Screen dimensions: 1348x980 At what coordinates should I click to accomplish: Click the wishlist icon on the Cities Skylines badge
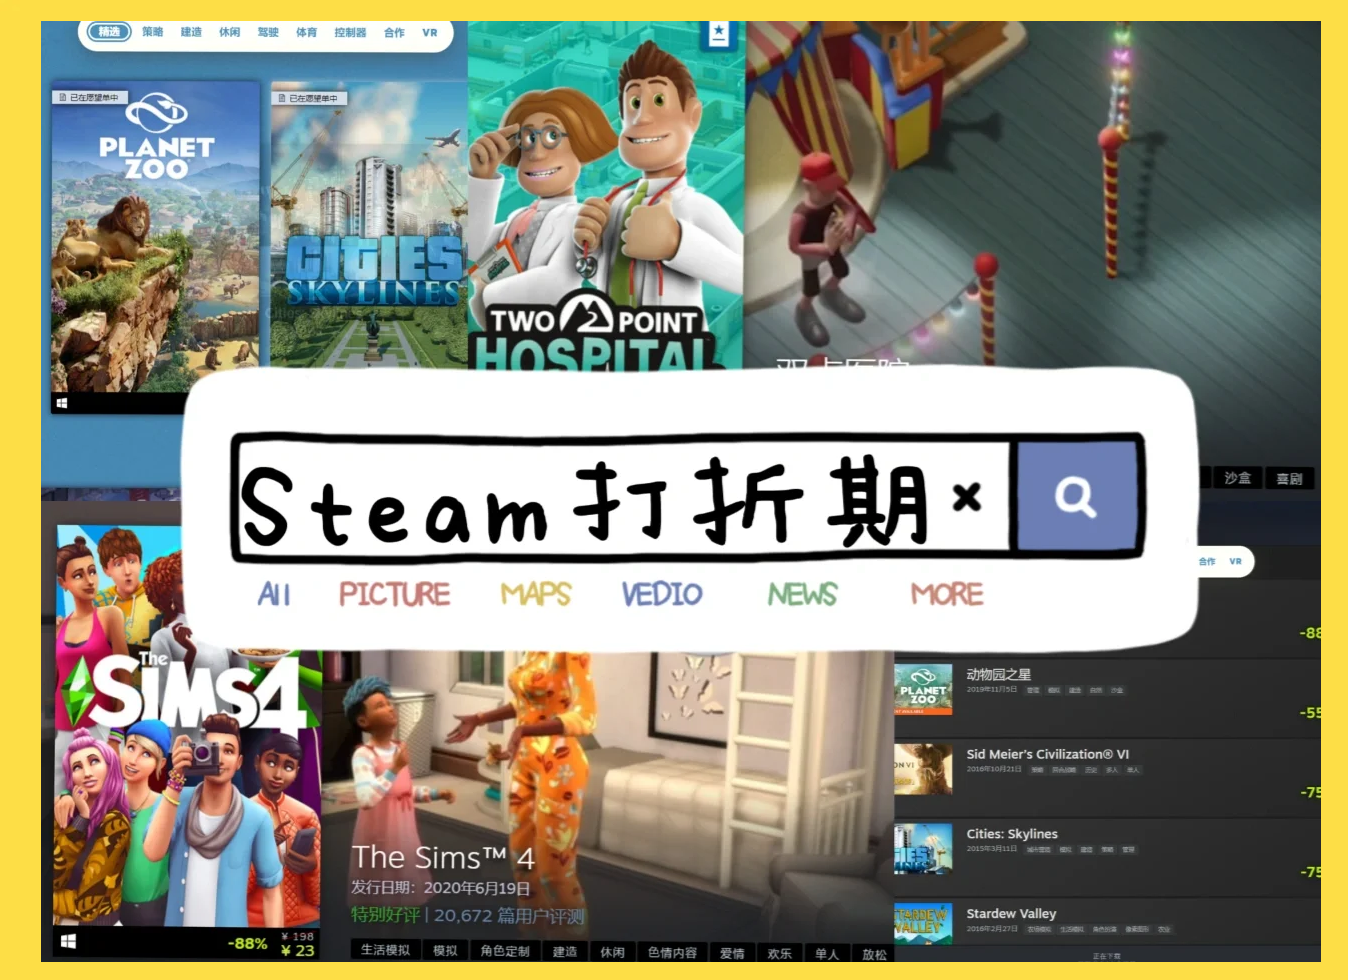click(281, 98)
